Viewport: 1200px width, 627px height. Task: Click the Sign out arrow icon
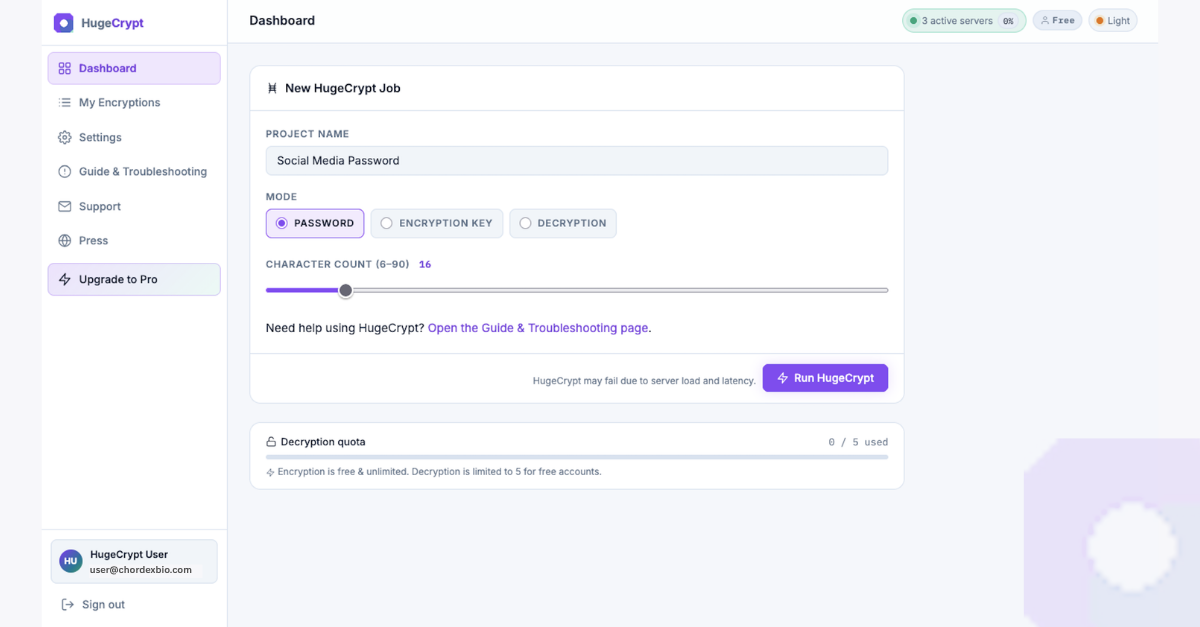point(68,604)
